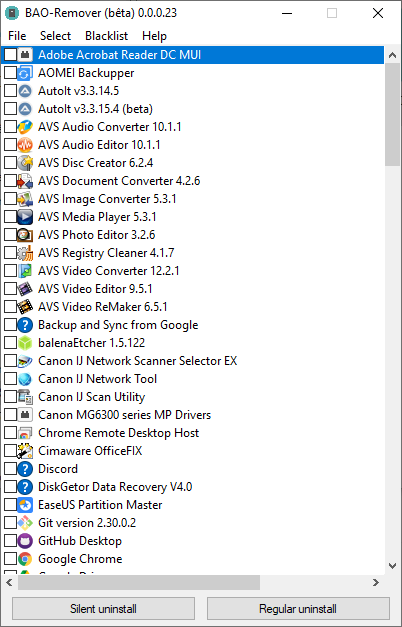
Task: Tick the DiskGetor Data Recovery V4.0 checkbox
Action: click(10, 487)
